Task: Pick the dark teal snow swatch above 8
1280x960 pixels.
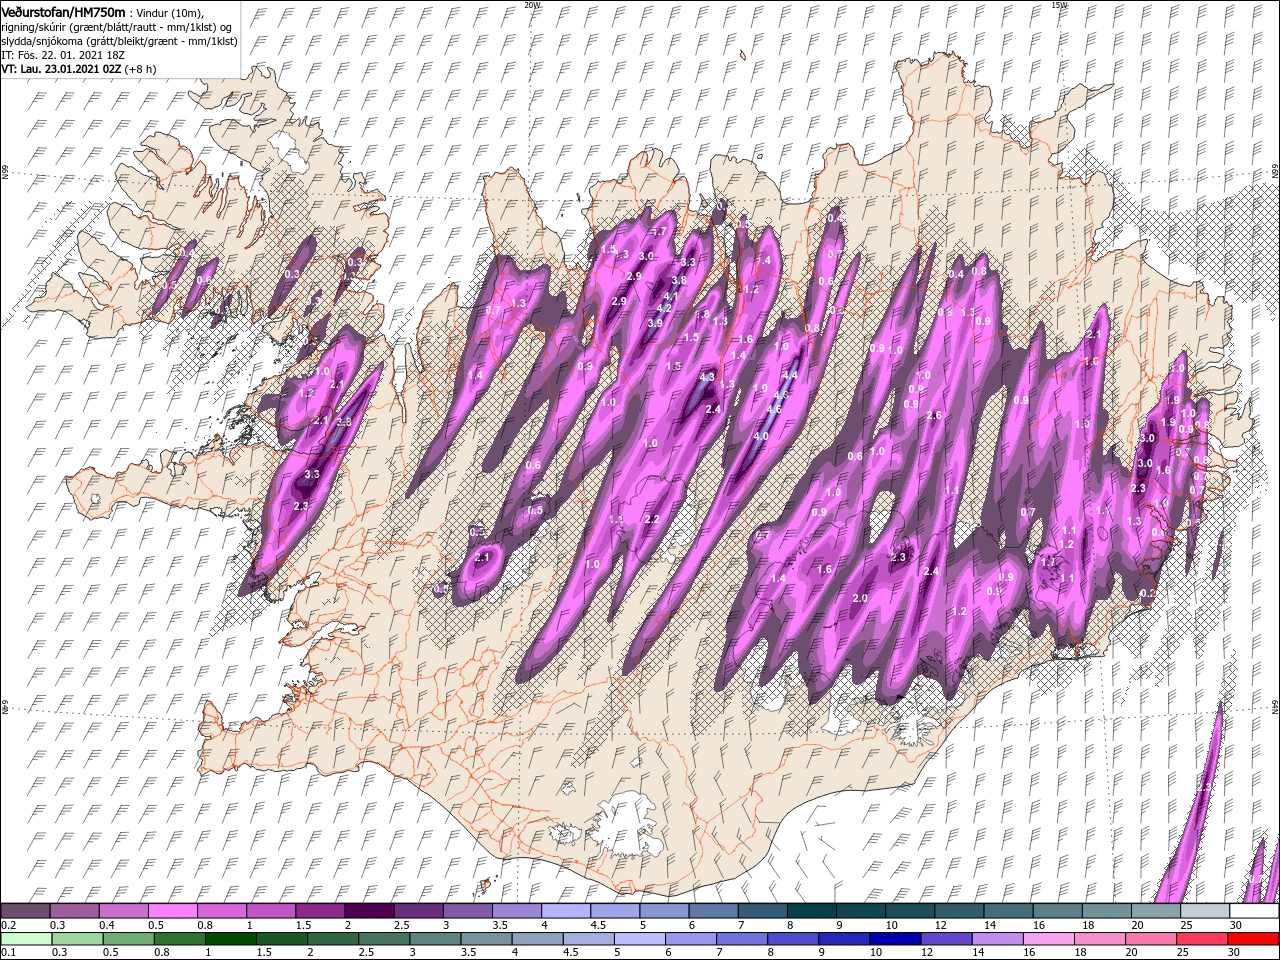Action: click(x=810, y=911)
